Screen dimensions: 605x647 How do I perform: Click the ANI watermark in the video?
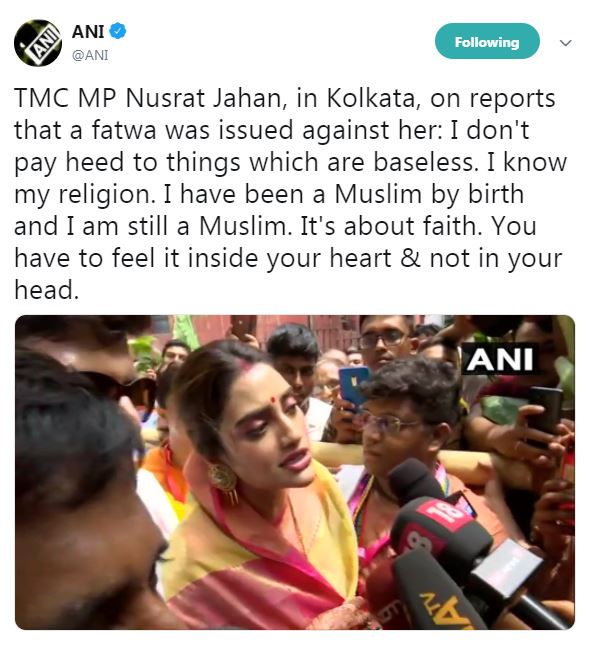pyautogui.click(x=499, y=360)
